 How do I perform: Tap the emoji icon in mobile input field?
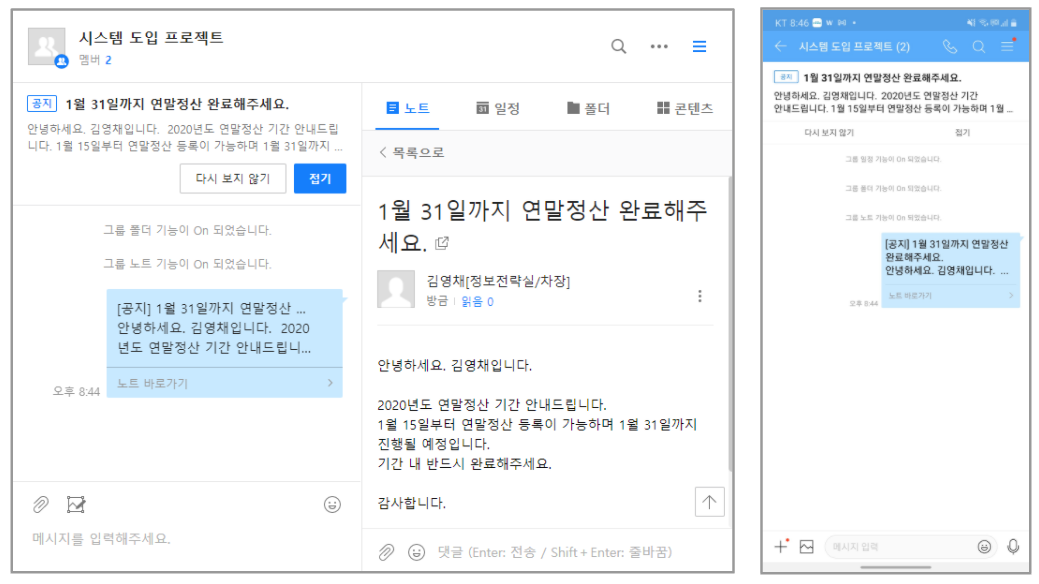(984, 547)
